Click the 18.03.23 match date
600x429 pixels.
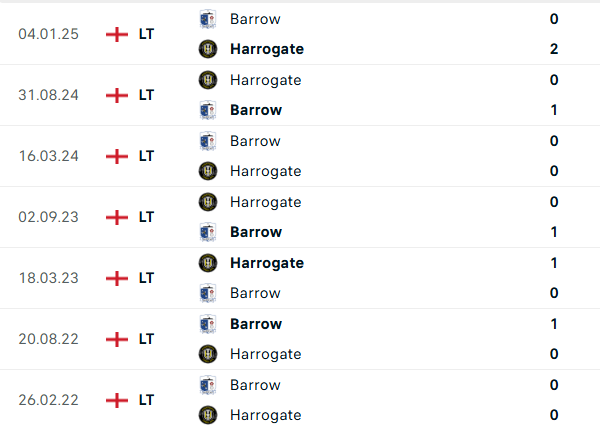click(49, 278)
